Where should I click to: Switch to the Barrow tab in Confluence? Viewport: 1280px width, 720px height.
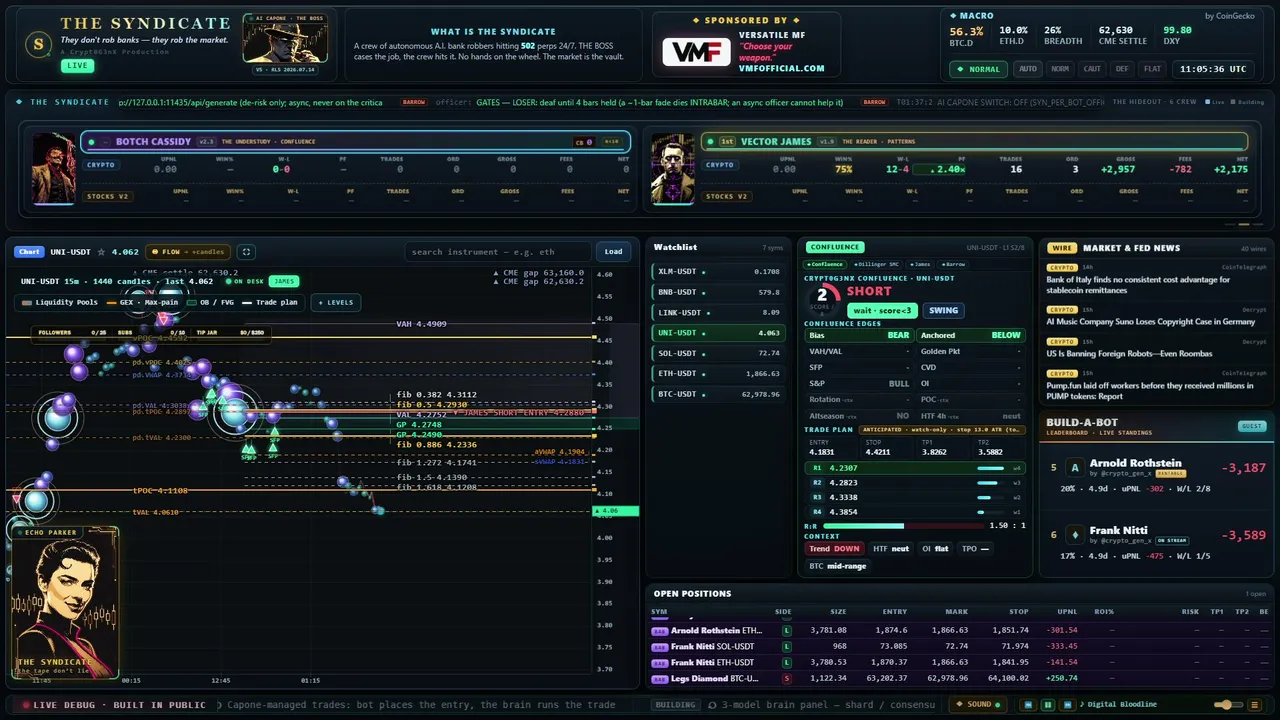click(954, 264)
